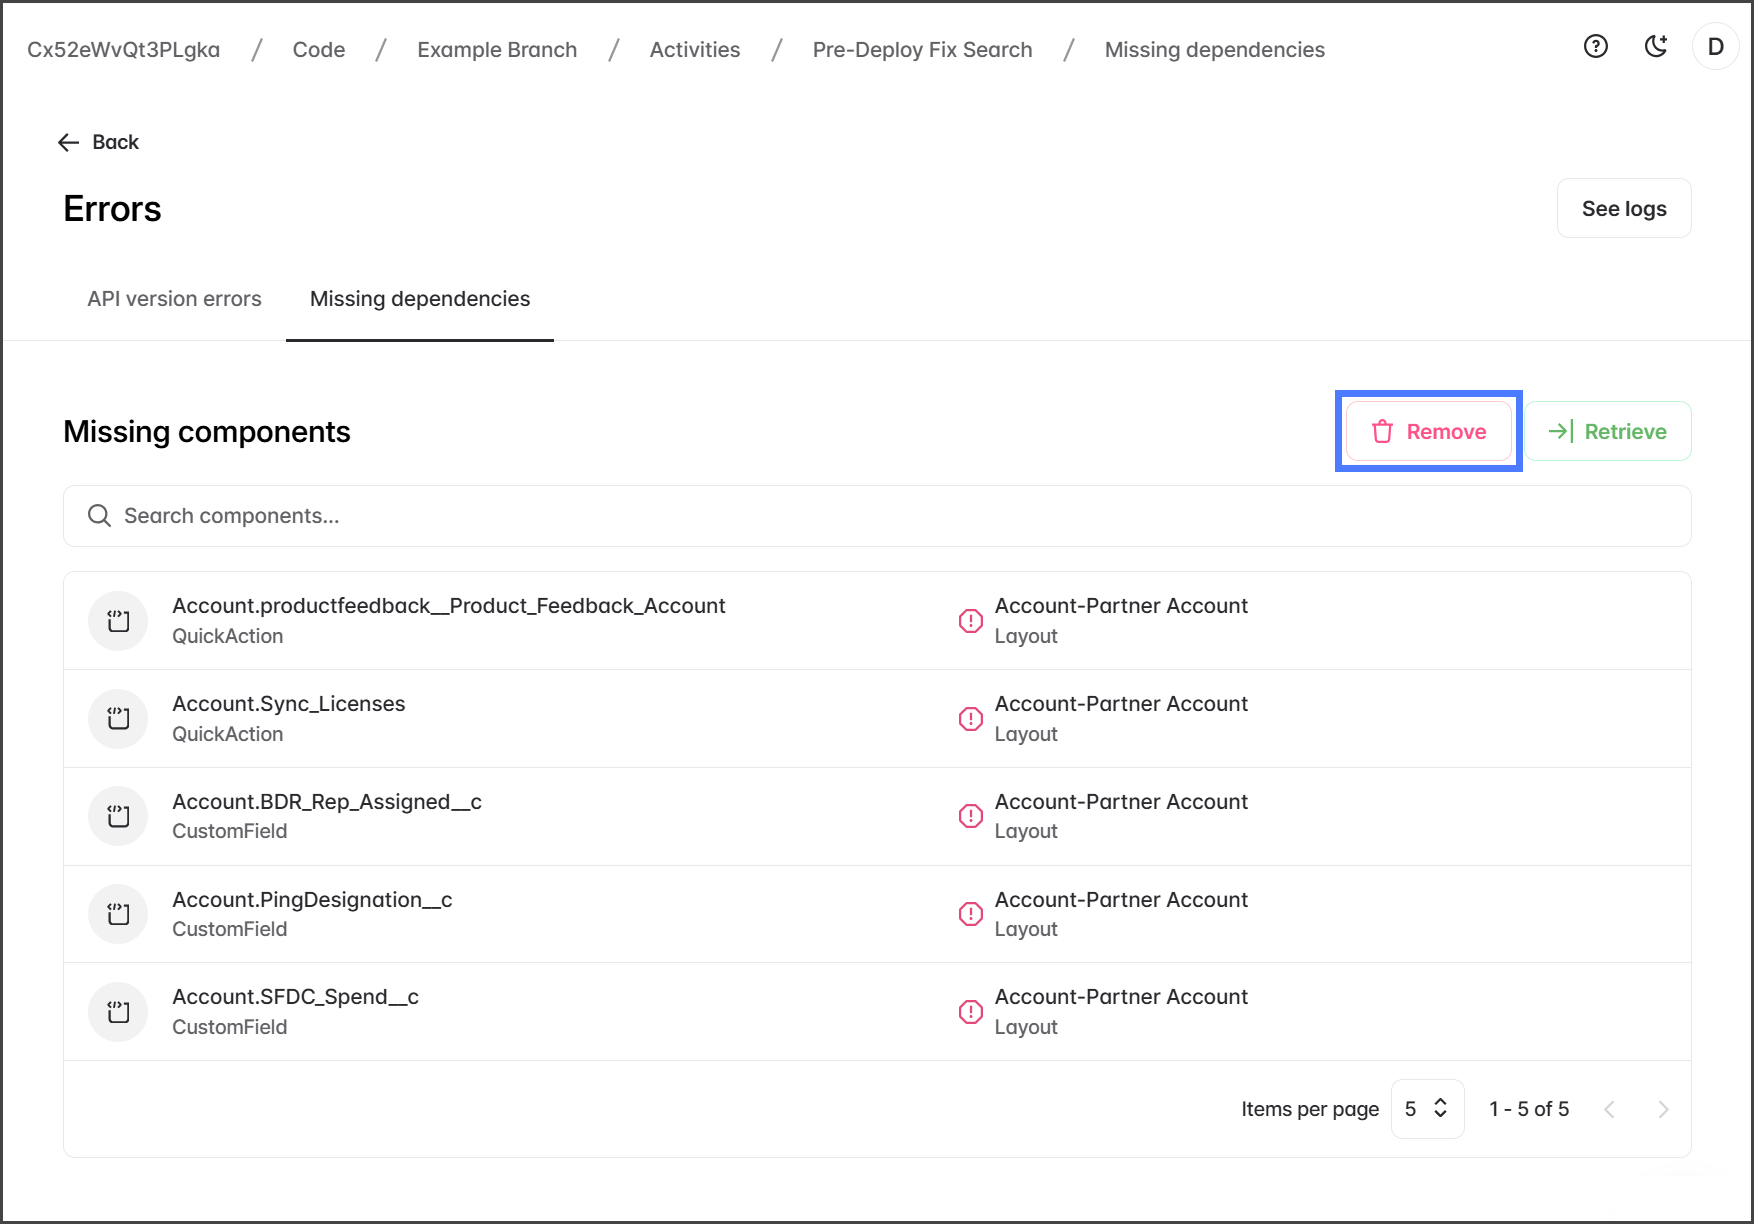Click the Remove button
The width and height of the screenshot is (1754, 1224).
tap(1428, 432)
